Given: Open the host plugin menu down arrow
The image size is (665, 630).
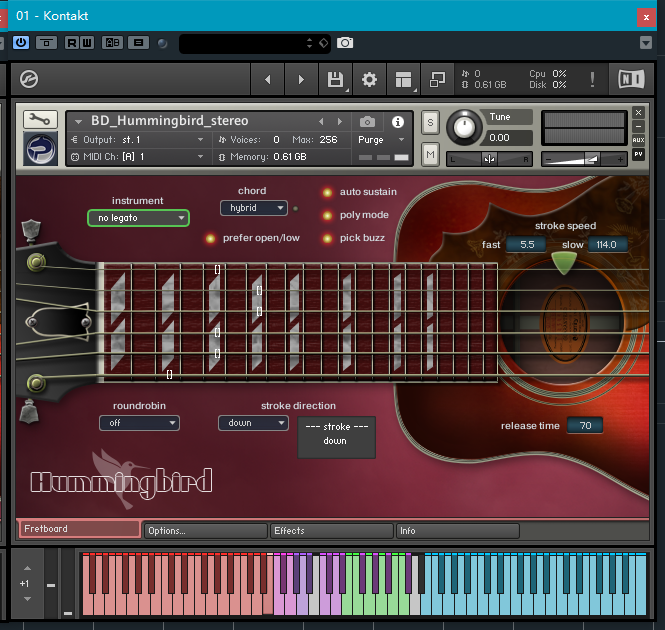Looking at the screenshot, I should pyautogui.click(x=646, y=42).
